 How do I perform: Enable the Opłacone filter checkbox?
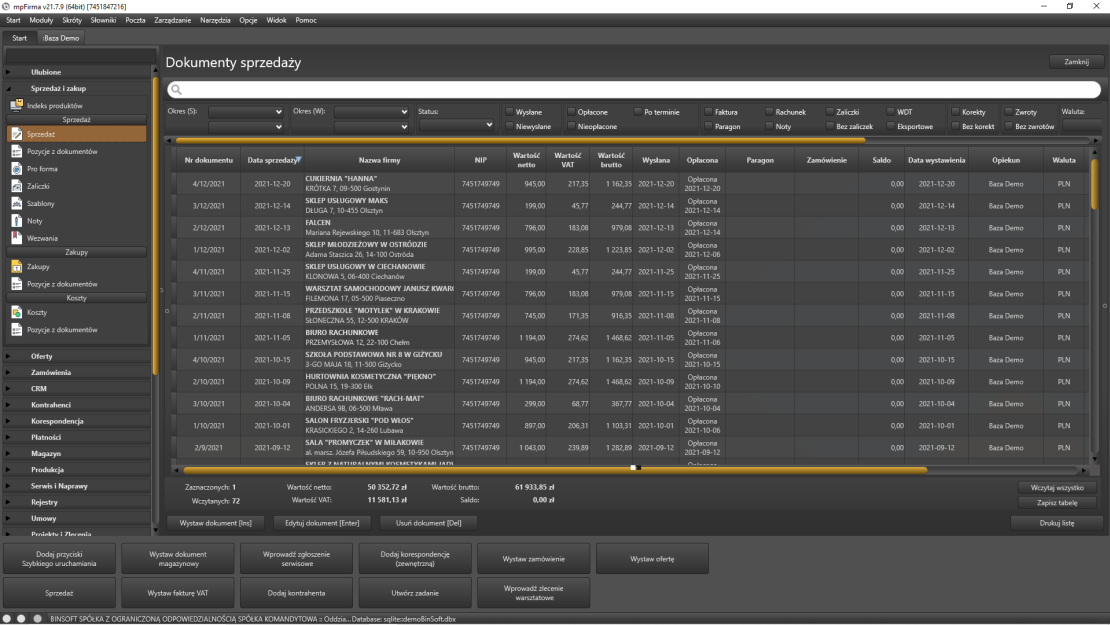(x=571, y=112)
